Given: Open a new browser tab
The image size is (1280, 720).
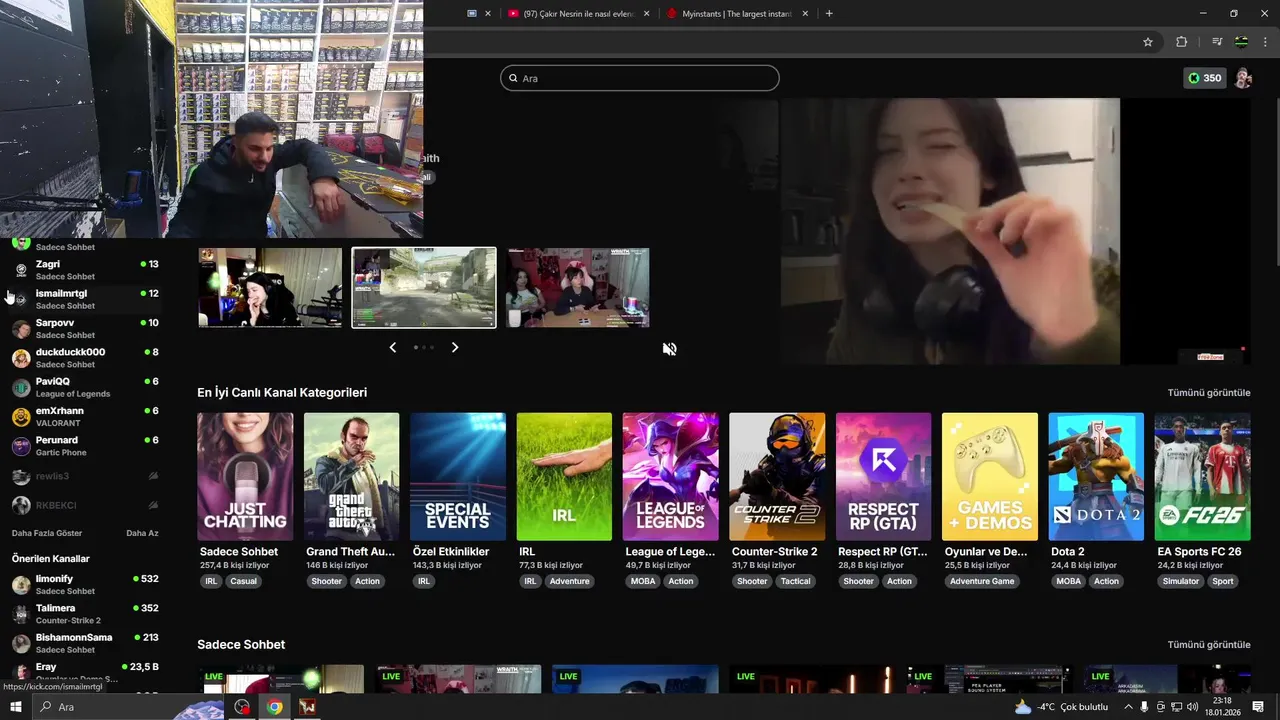Looking at the screenshot, I should click(829, 13).
